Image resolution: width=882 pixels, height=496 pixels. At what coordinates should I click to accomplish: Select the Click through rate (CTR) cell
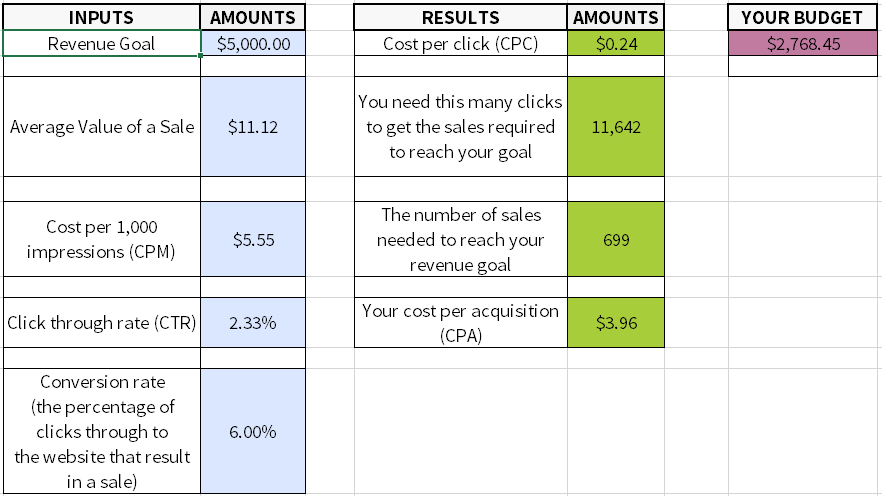click(x=102, y=322)
